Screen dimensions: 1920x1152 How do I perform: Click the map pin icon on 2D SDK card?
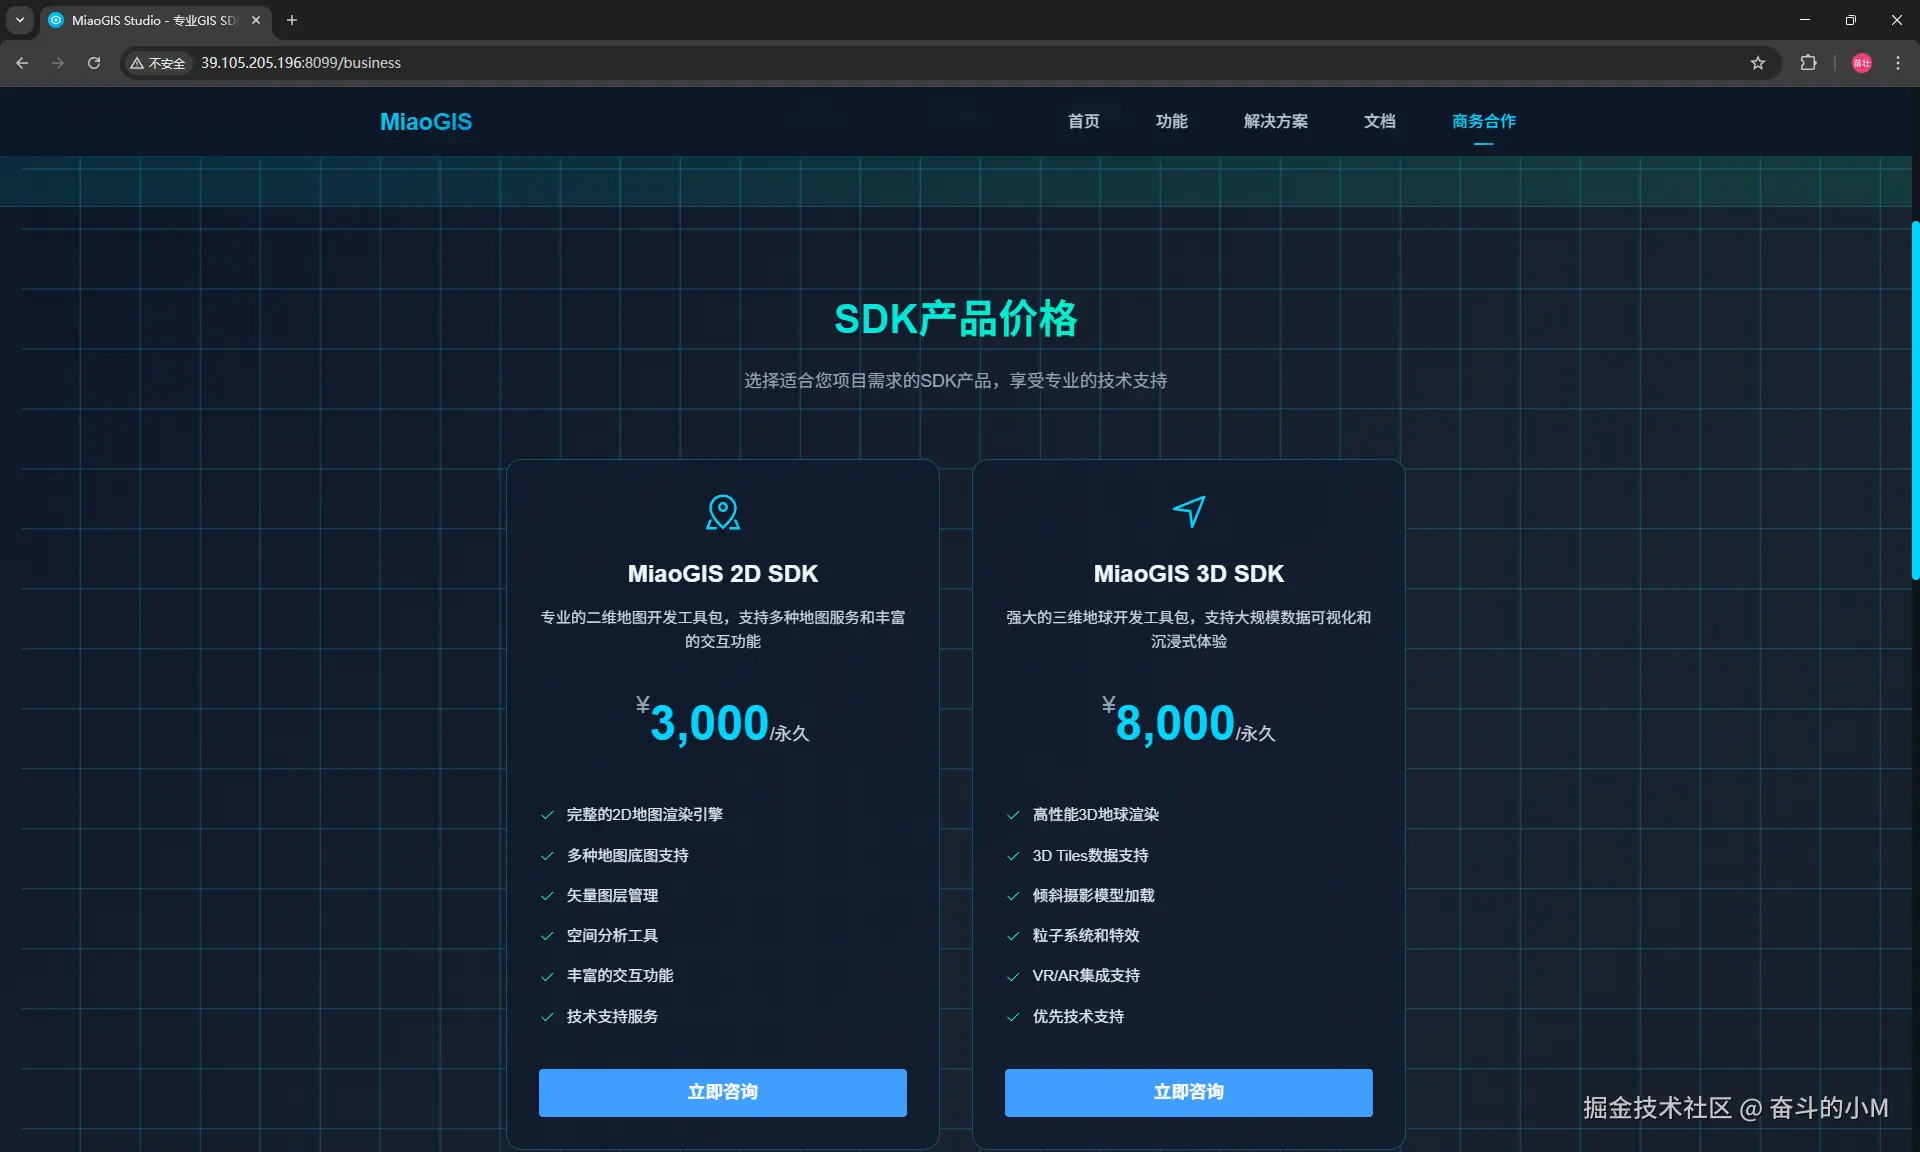[722, 512]
